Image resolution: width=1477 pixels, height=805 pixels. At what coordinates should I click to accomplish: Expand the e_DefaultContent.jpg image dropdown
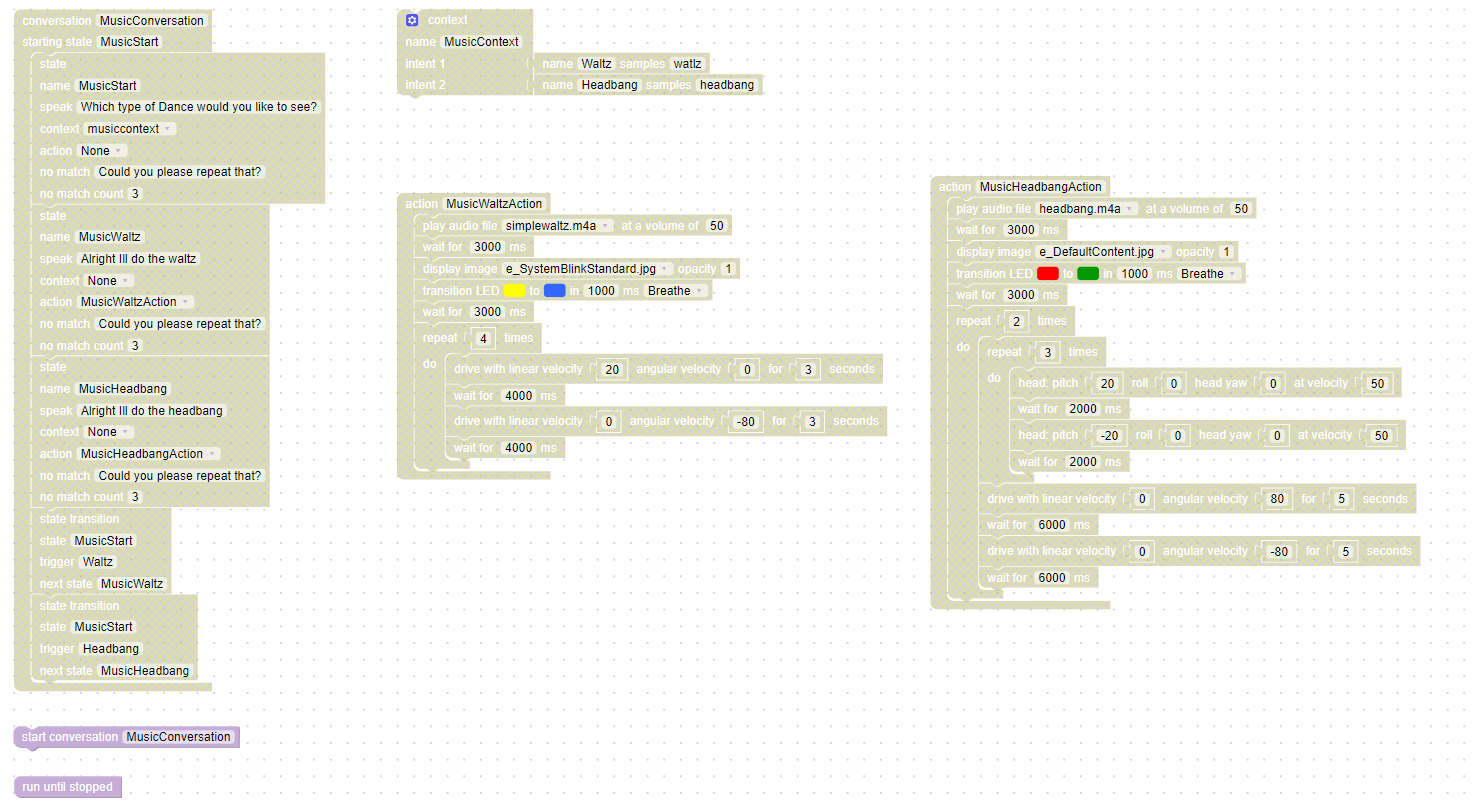pyautogui.click(x=1097, y=252)
